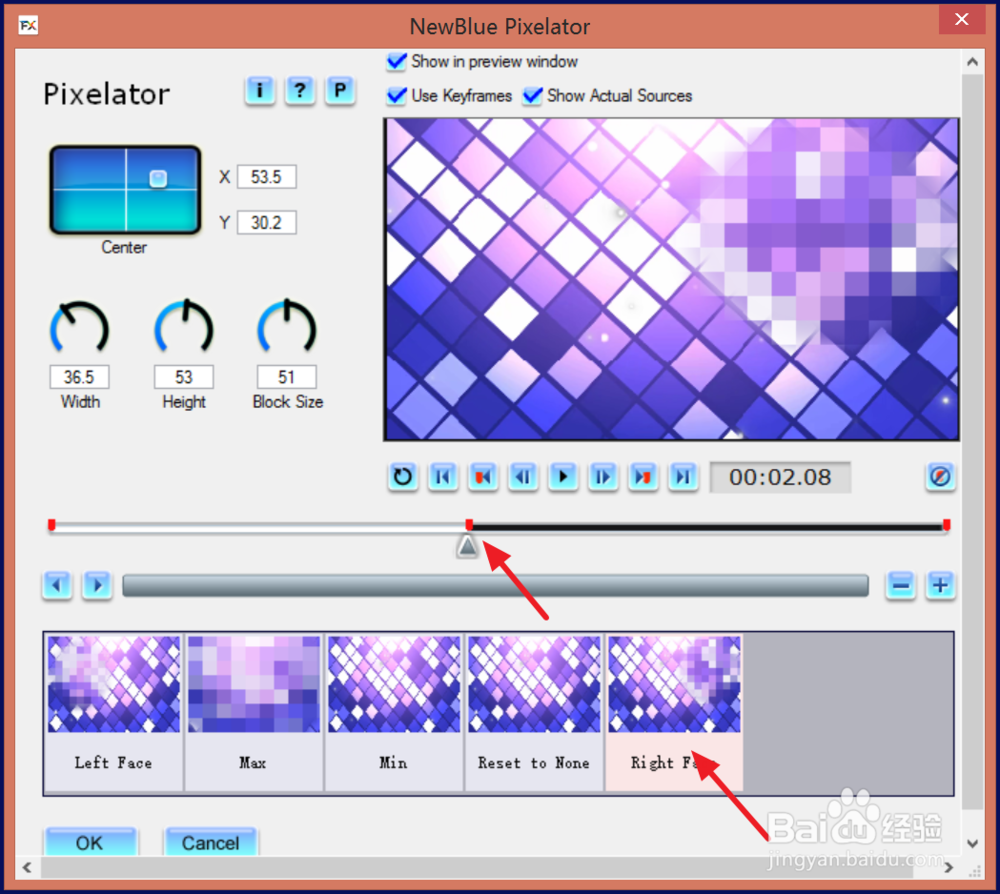The width and height of the screenshot is (1000, 894).
Task: Close the NewBlue Pixelator window
Action: (x=962, y=19)
